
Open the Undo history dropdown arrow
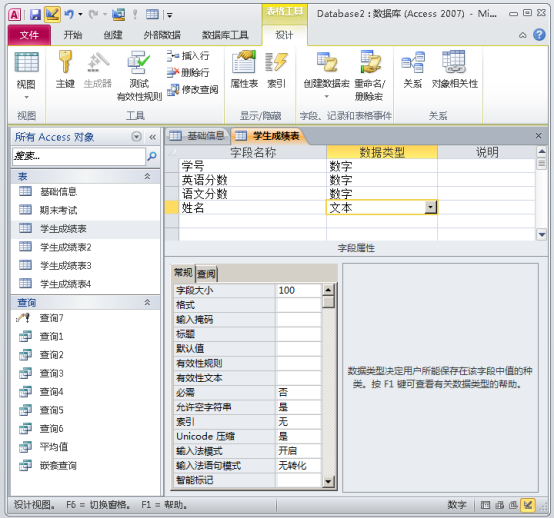click(81, 14)
